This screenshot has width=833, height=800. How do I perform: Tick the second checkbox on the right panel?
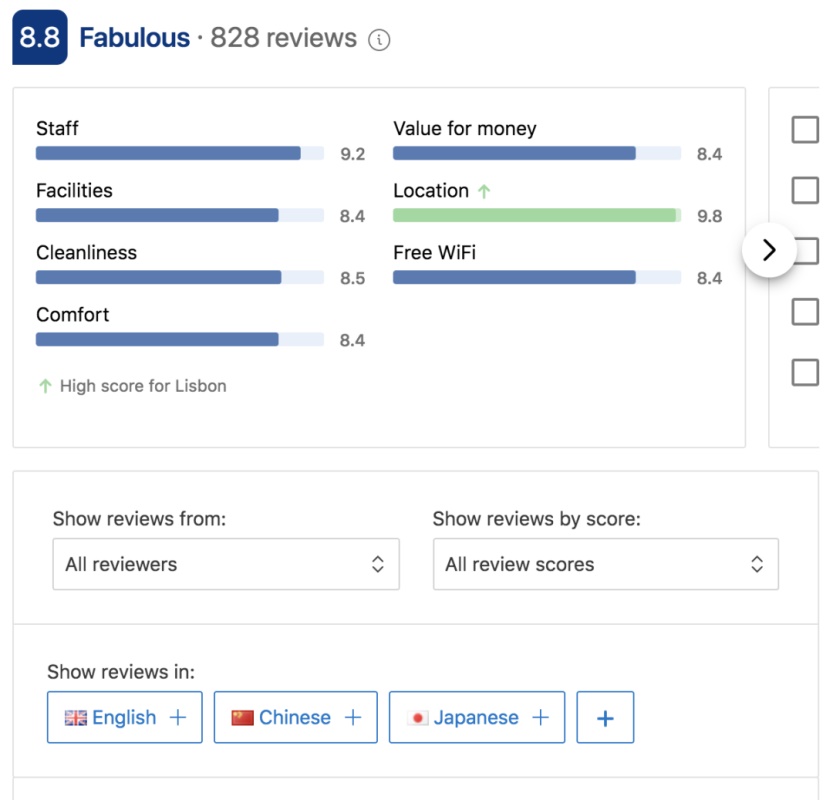coord(805,190)
